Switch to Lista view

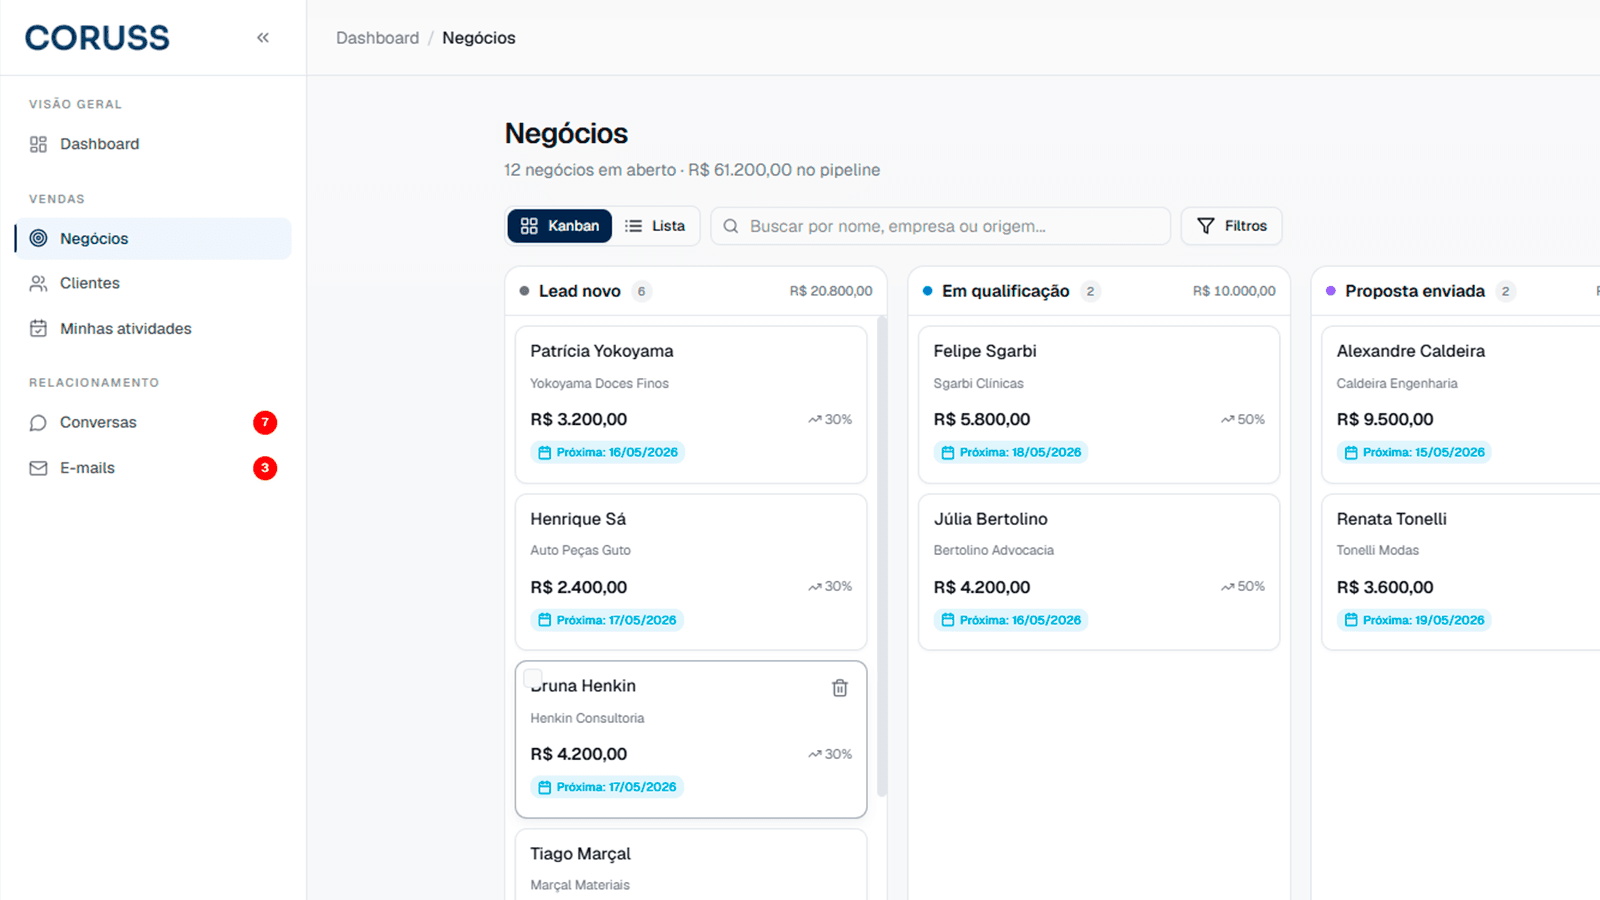(x=656, y=226)
